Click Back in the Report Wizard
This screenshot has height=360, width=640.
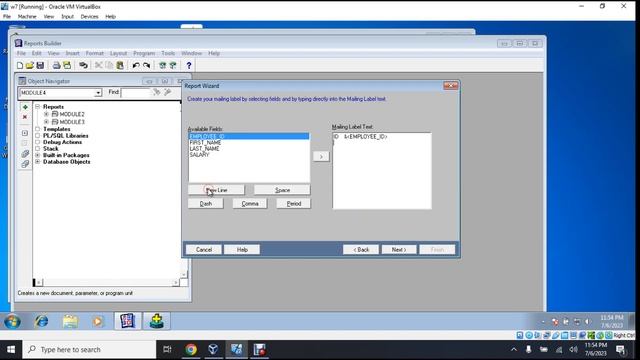coord(361,249)
